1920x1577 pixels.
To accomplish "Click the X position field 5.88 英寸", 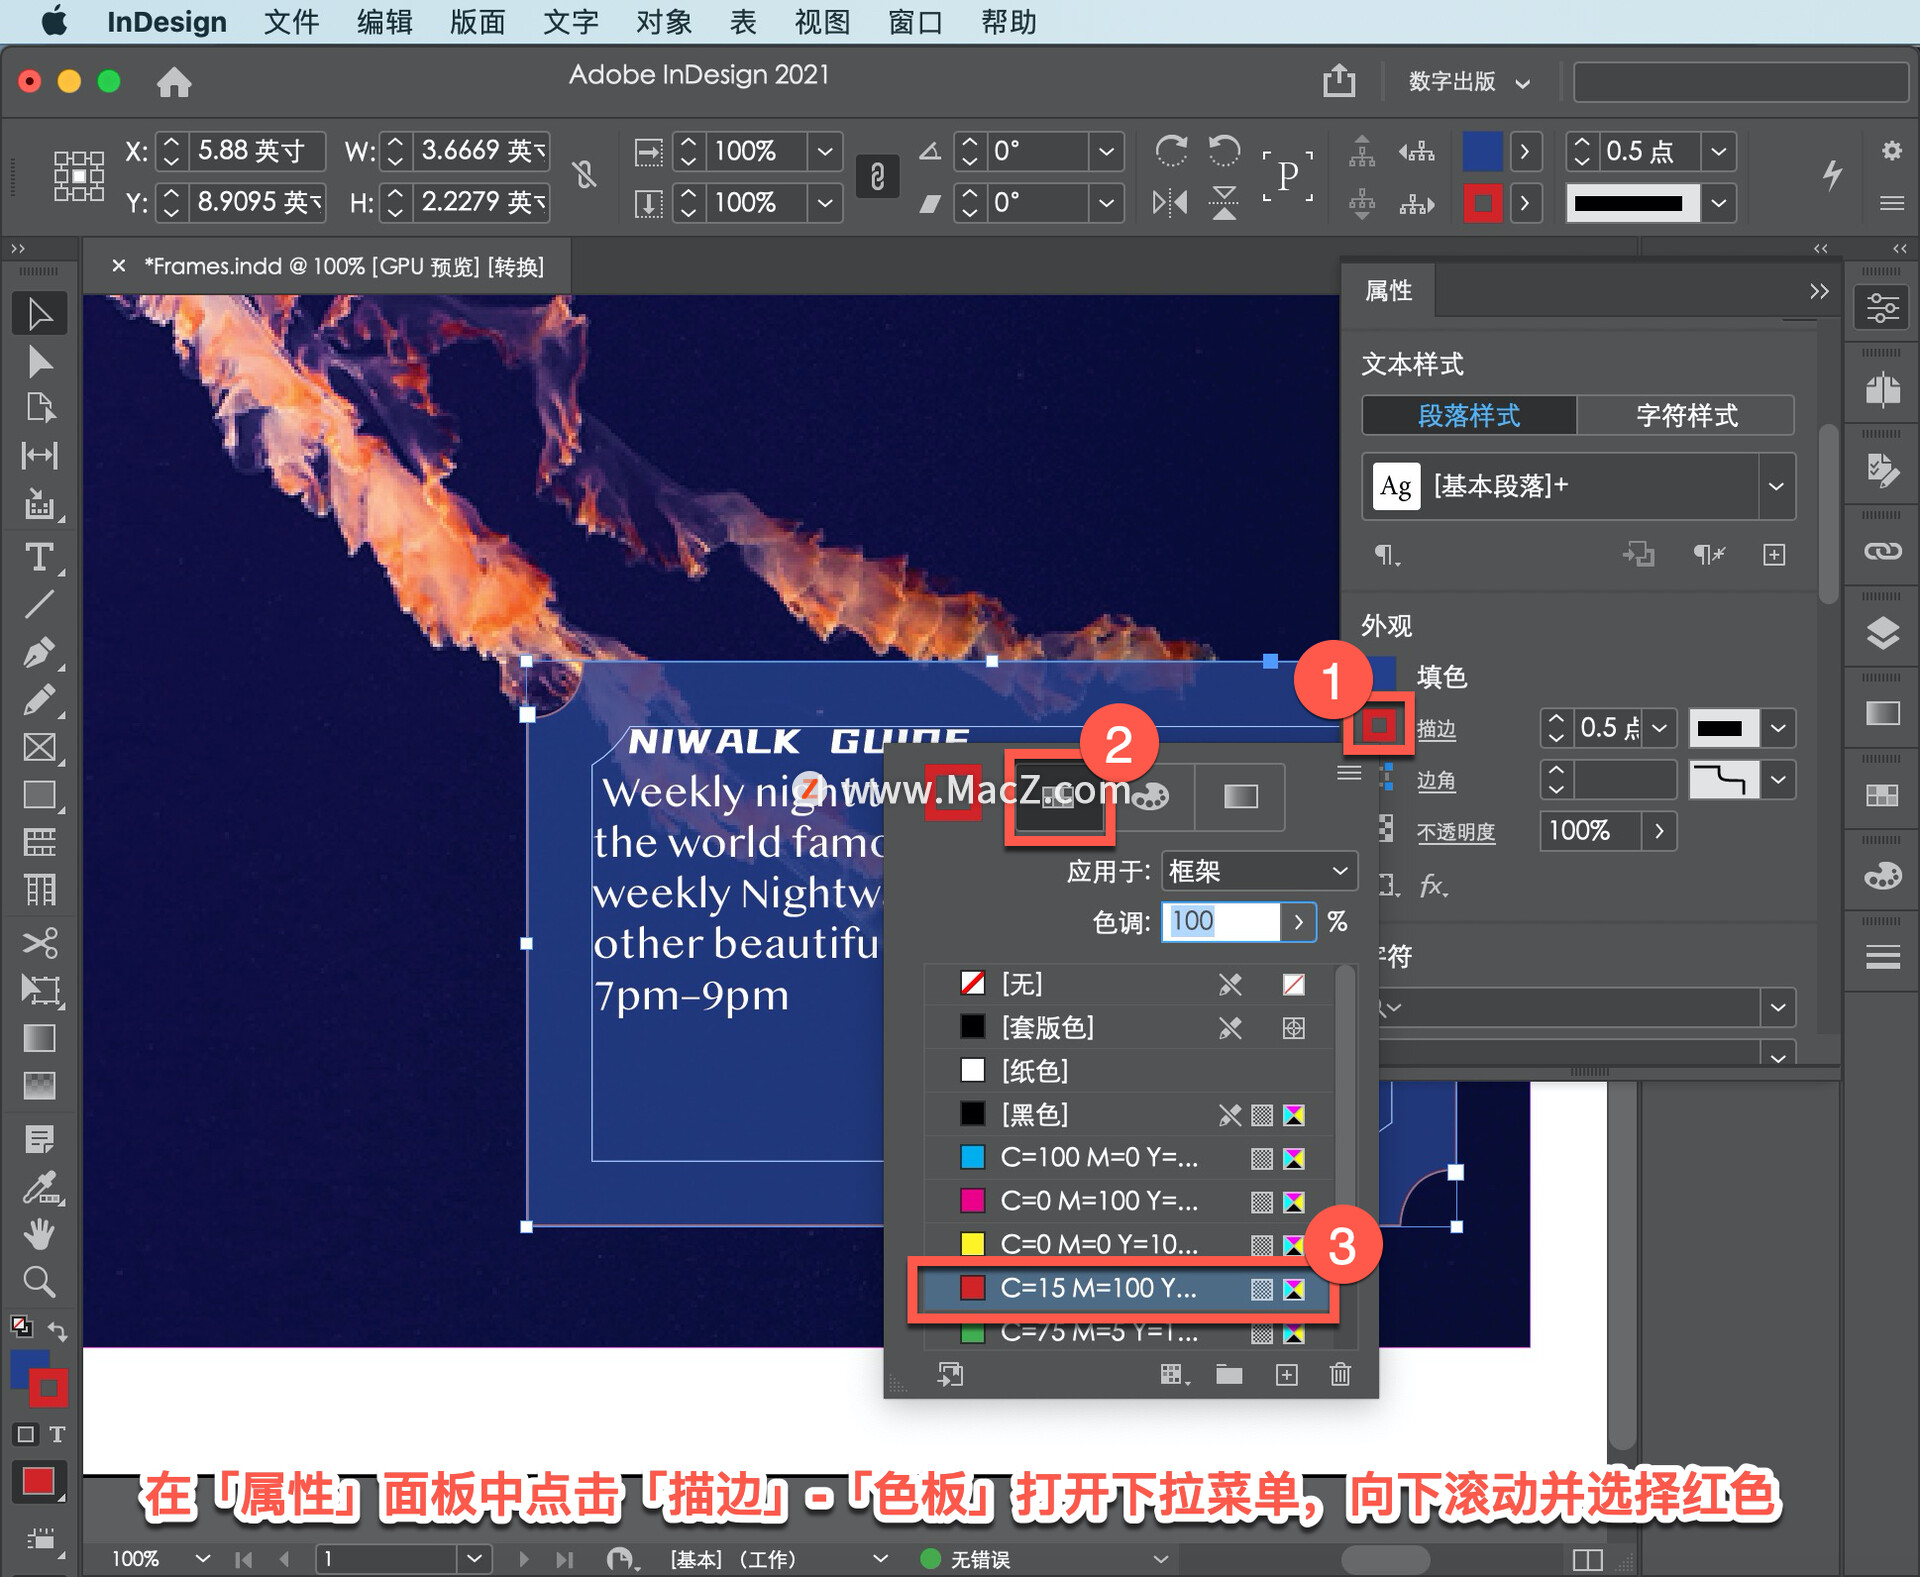I will [255, 151].
